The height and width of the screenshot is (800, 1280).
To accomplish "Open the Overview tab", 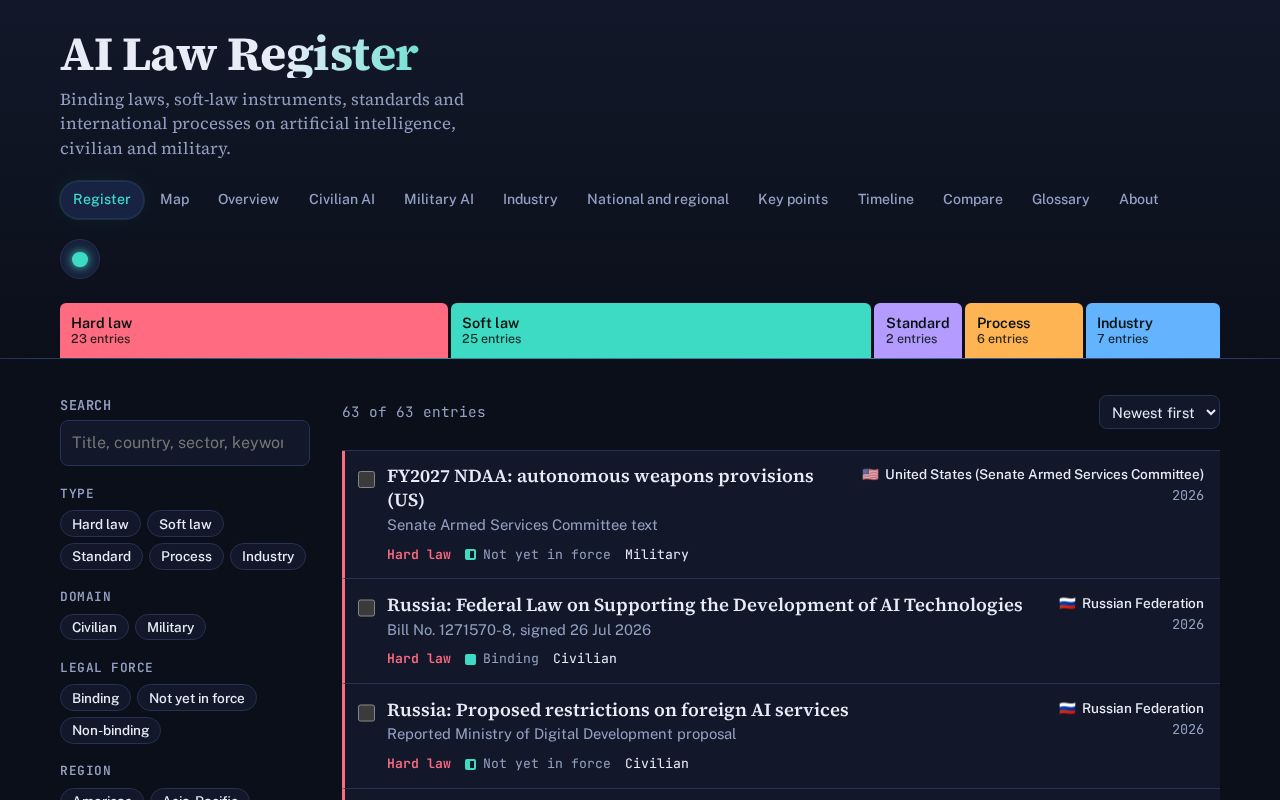I will (x=248, y=200).
